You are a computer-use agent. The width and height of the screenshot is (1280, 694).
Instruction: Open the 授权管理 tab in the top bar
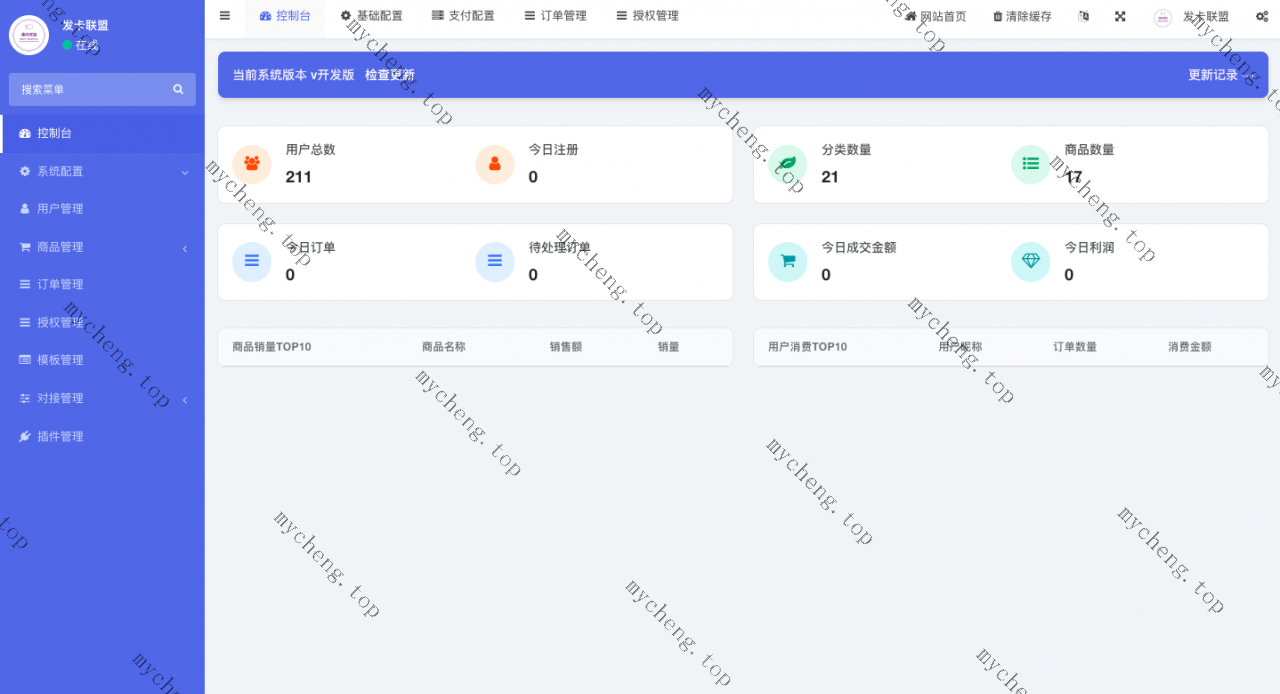click(x=647, y=16)
